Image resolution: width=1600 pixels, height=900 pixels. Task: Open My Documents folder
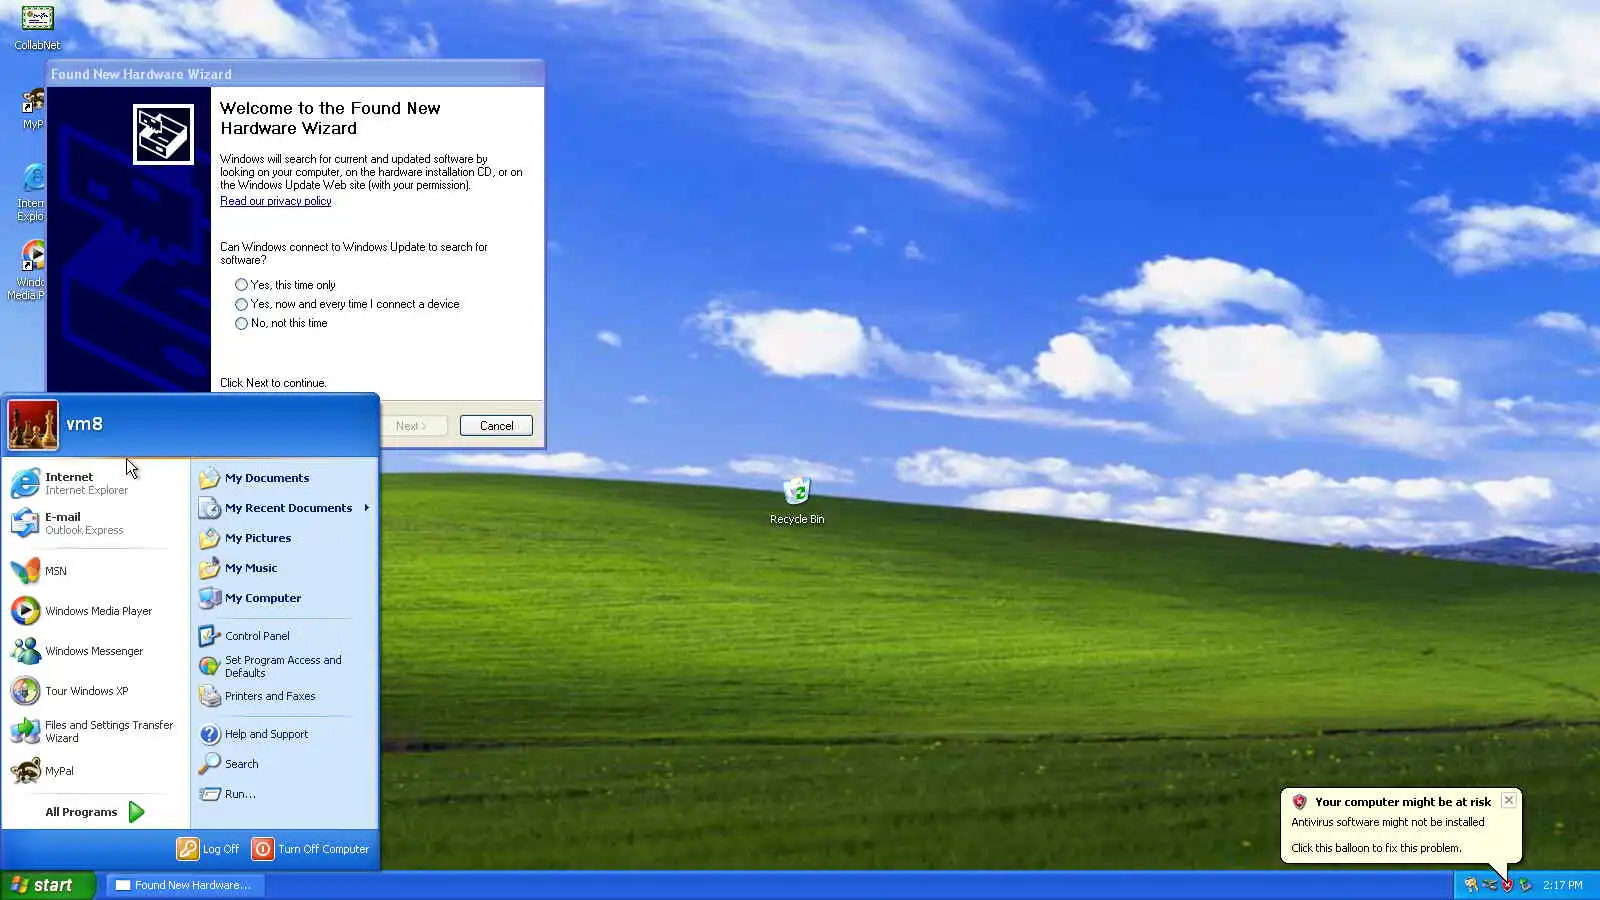tap(284, 478)
